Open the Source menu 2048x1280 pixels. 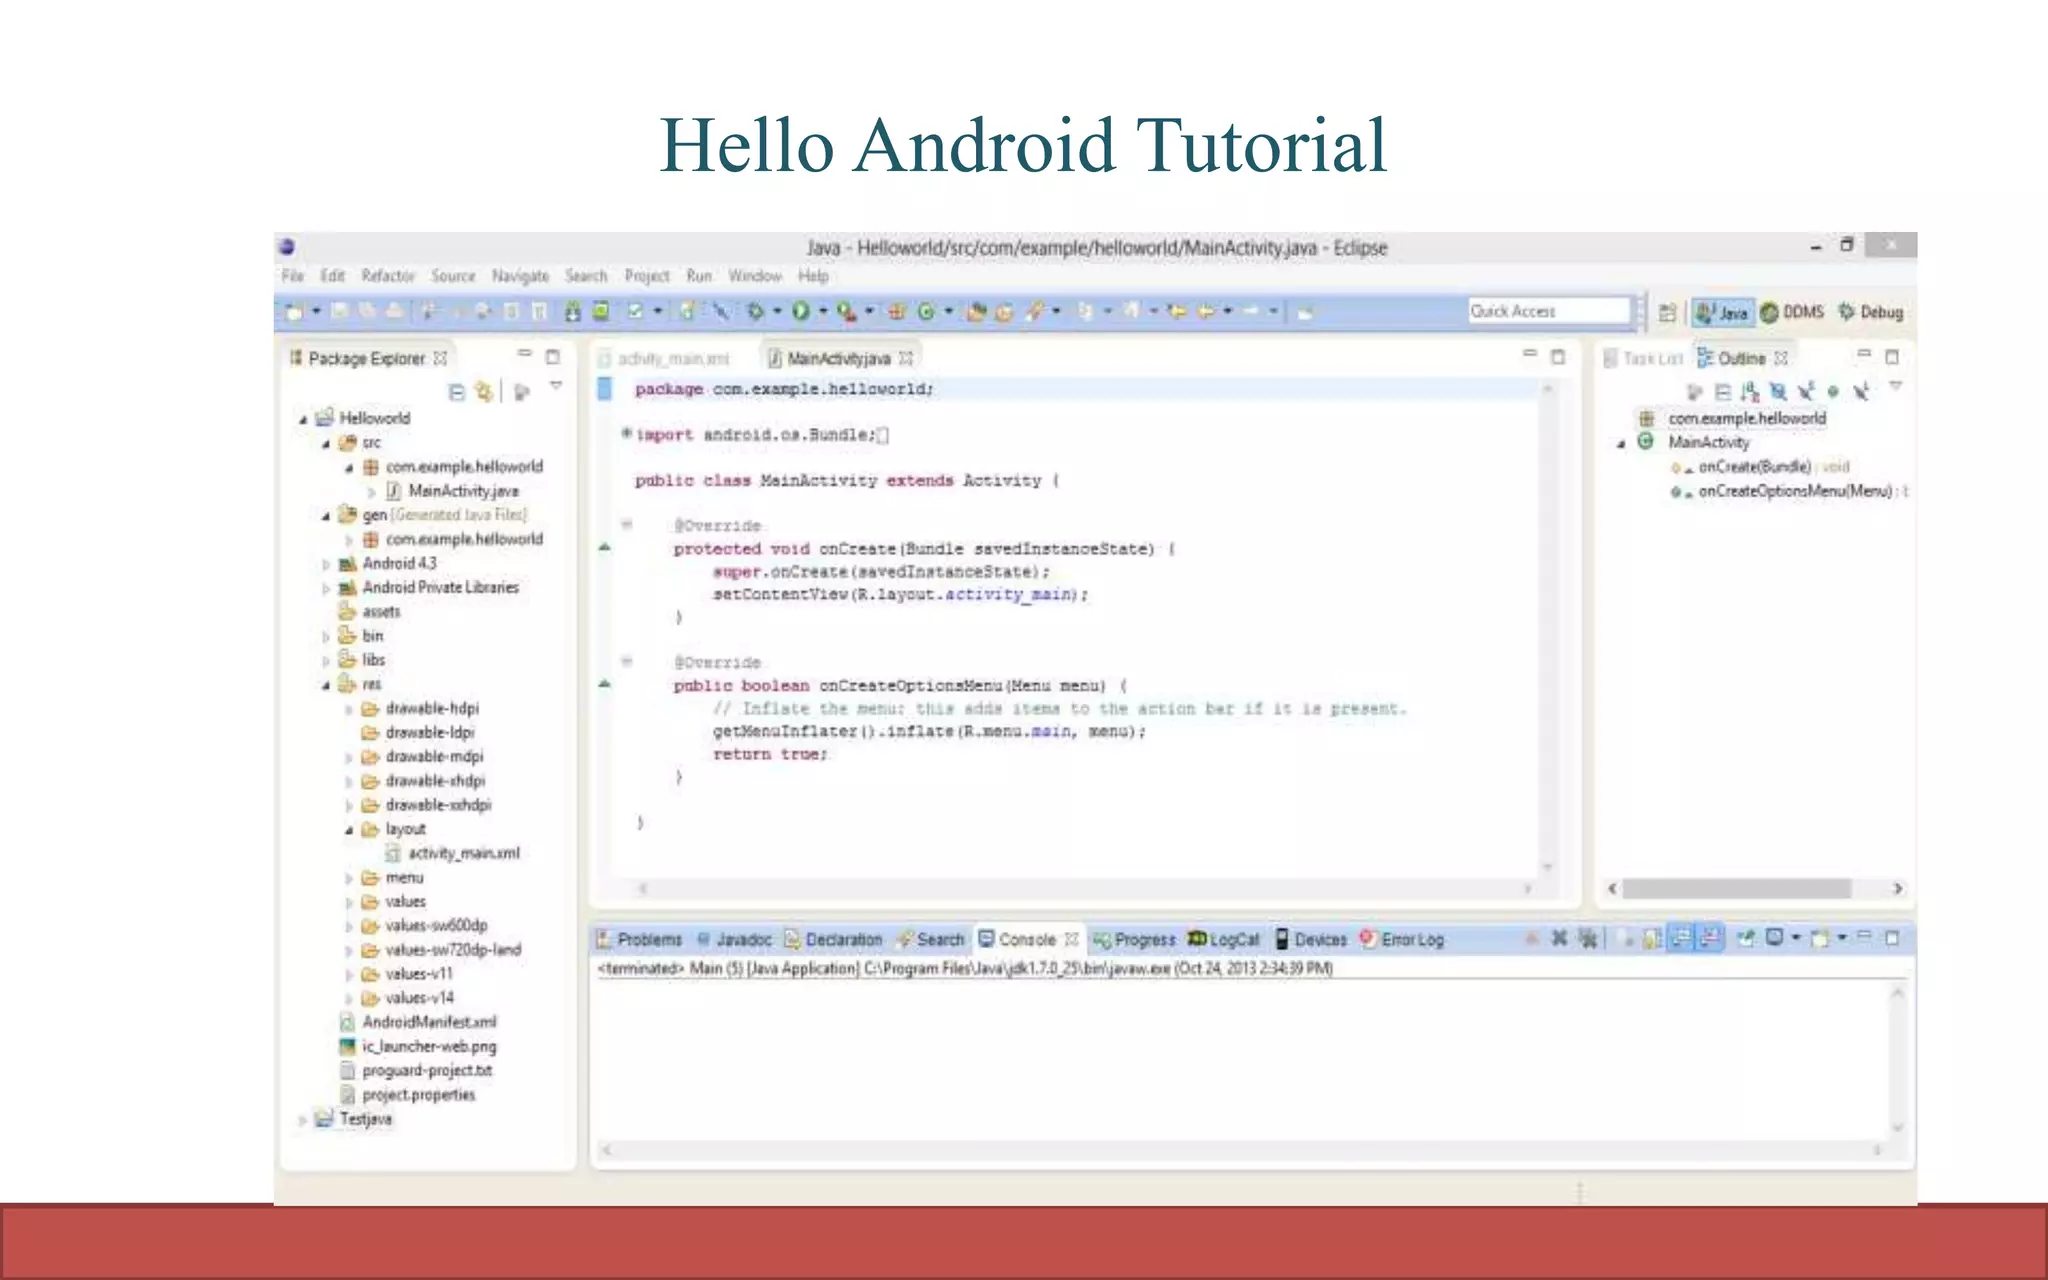click(x=453, y=276)
